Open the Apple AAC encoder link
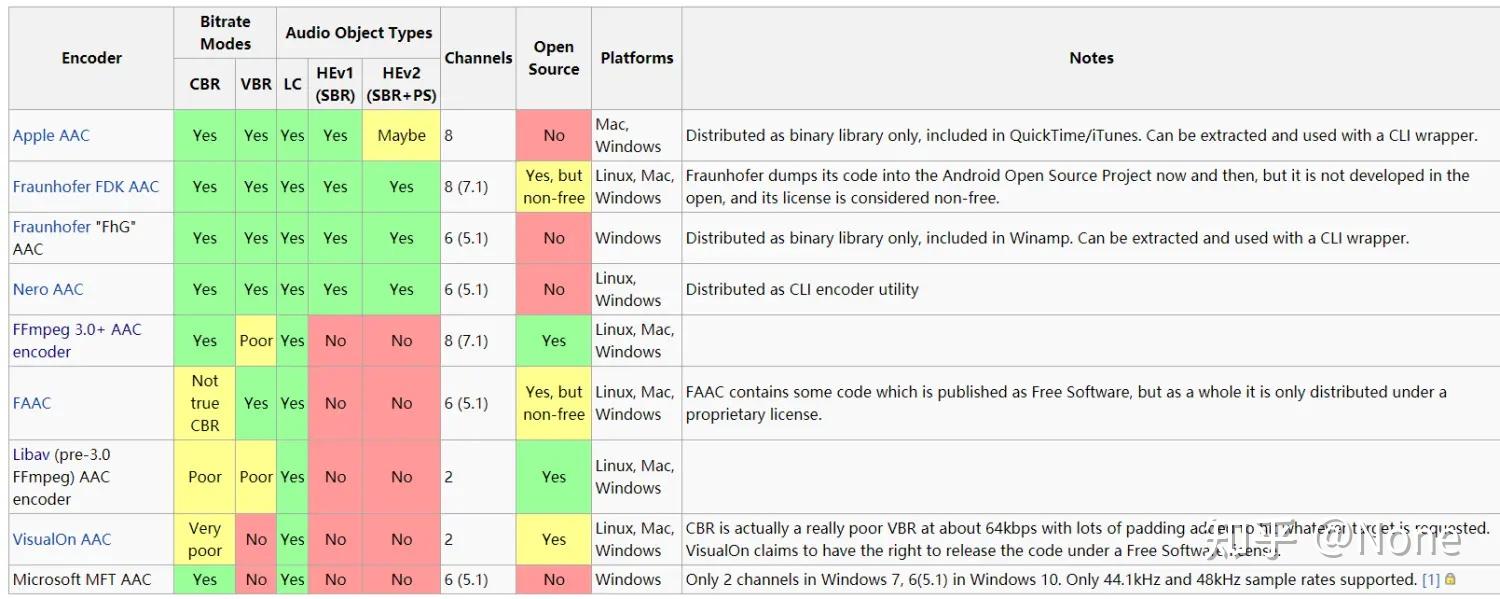Screen dimensions: 1500x599 click(51, 136)
